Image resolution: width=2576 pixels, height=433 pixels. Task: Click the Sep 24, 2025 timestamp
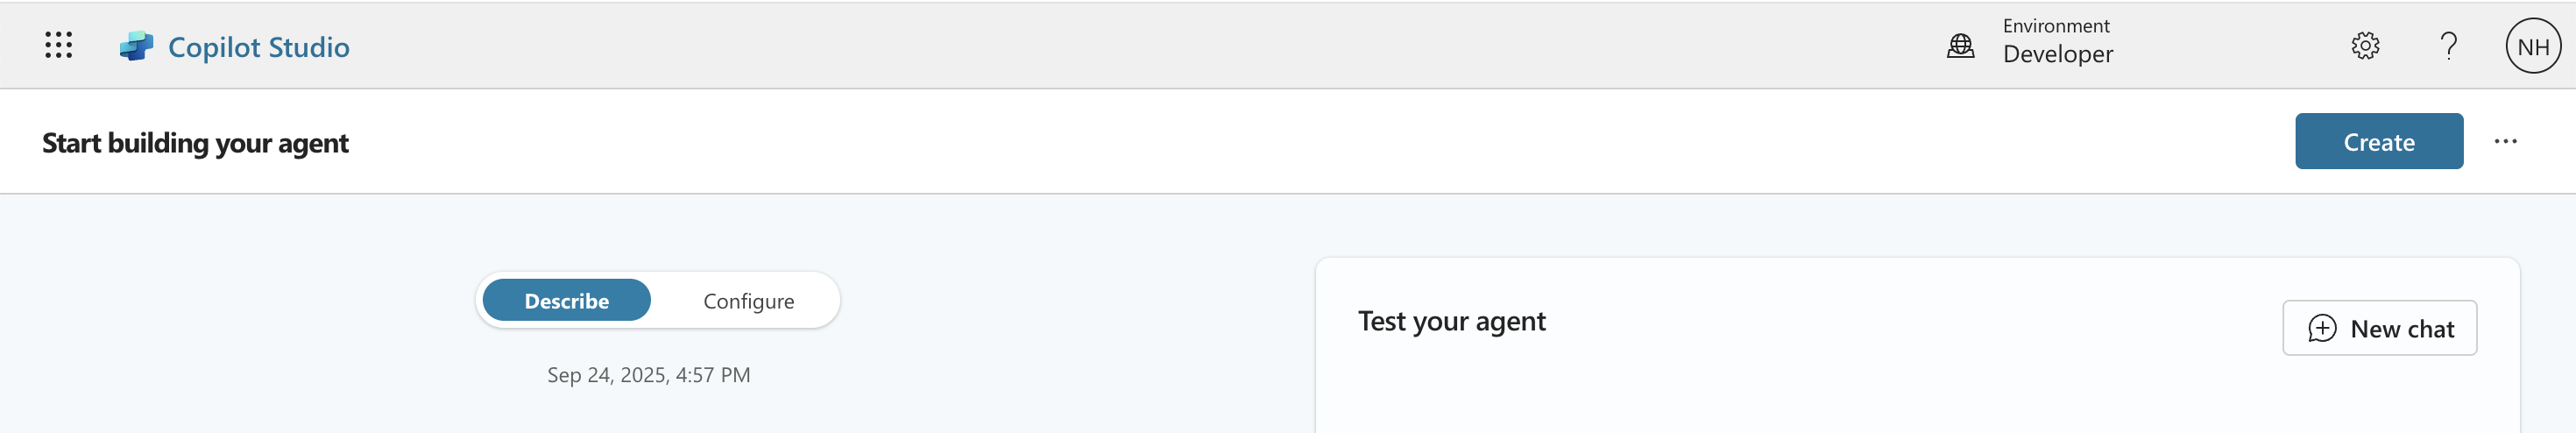coord(648,375)
